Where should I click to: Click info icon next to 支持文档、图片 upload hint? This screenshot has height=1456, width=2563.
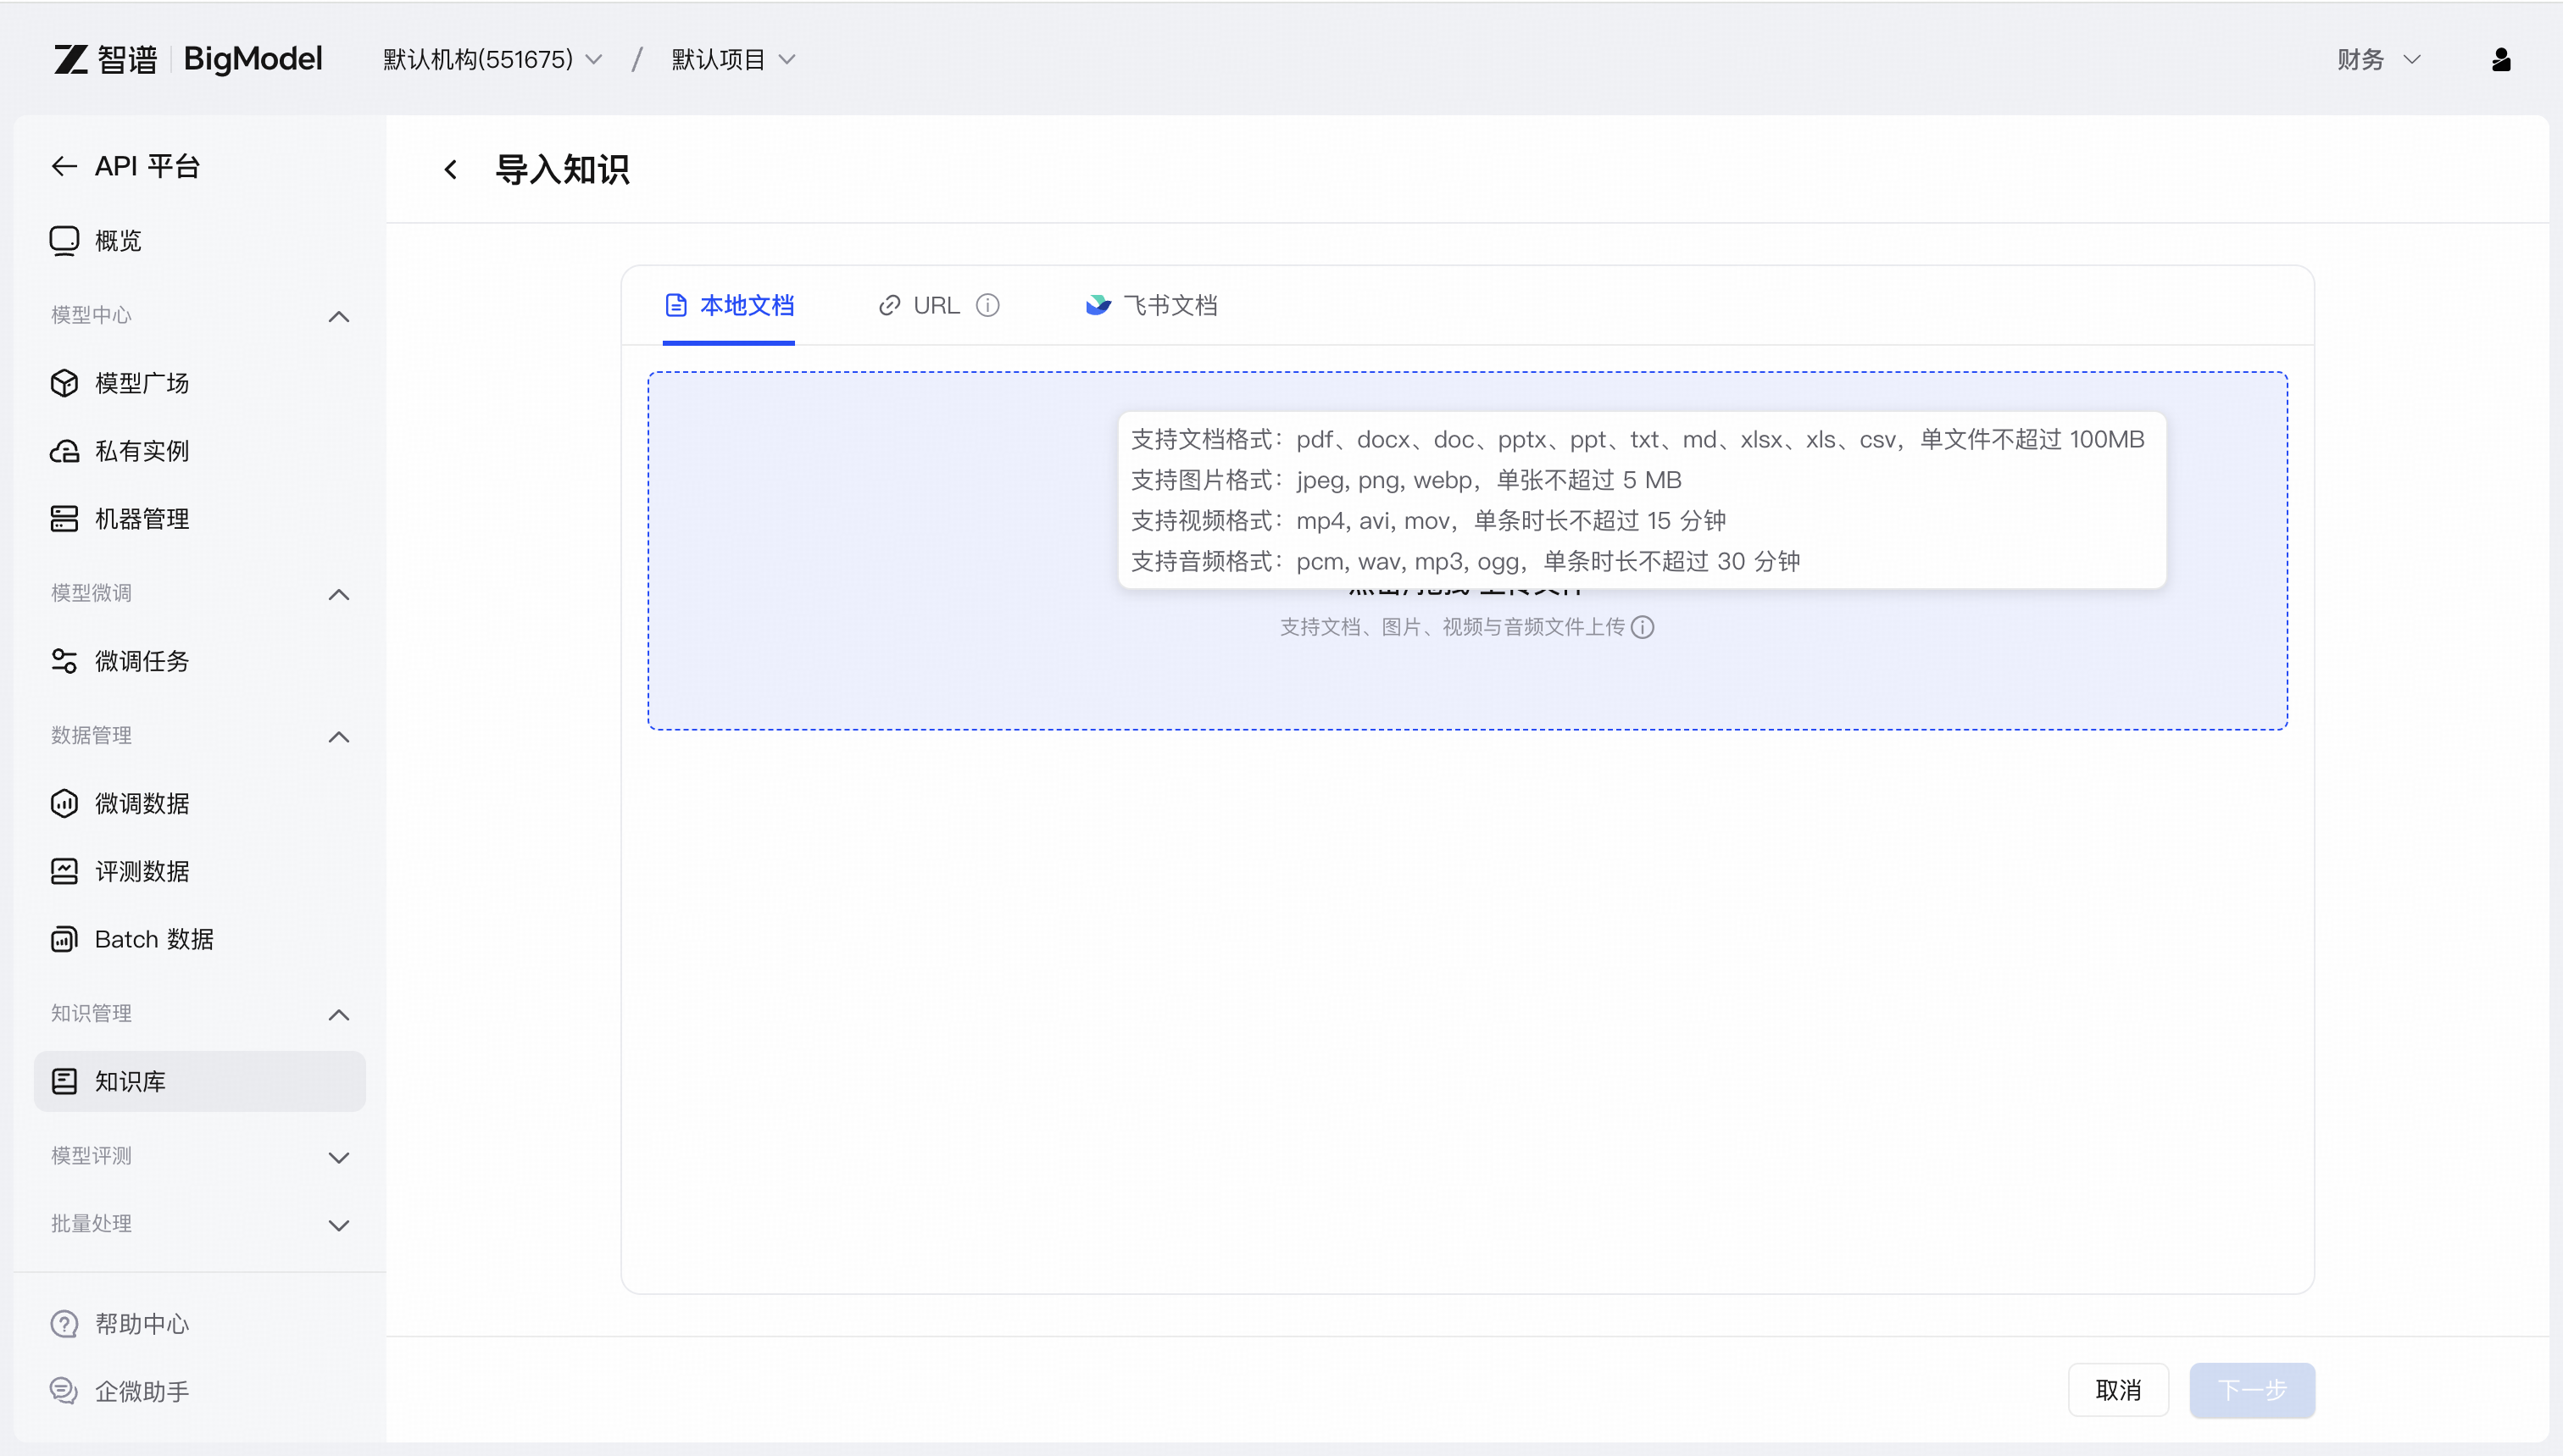coord(1642,627)
